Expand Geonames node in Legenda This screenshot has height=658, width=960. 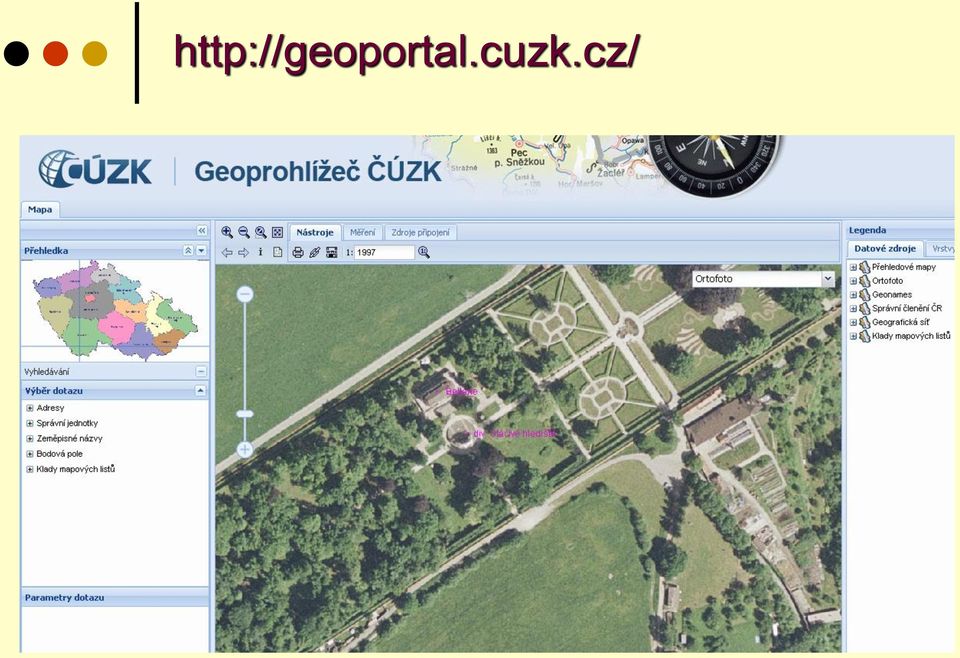click(853, 295)
